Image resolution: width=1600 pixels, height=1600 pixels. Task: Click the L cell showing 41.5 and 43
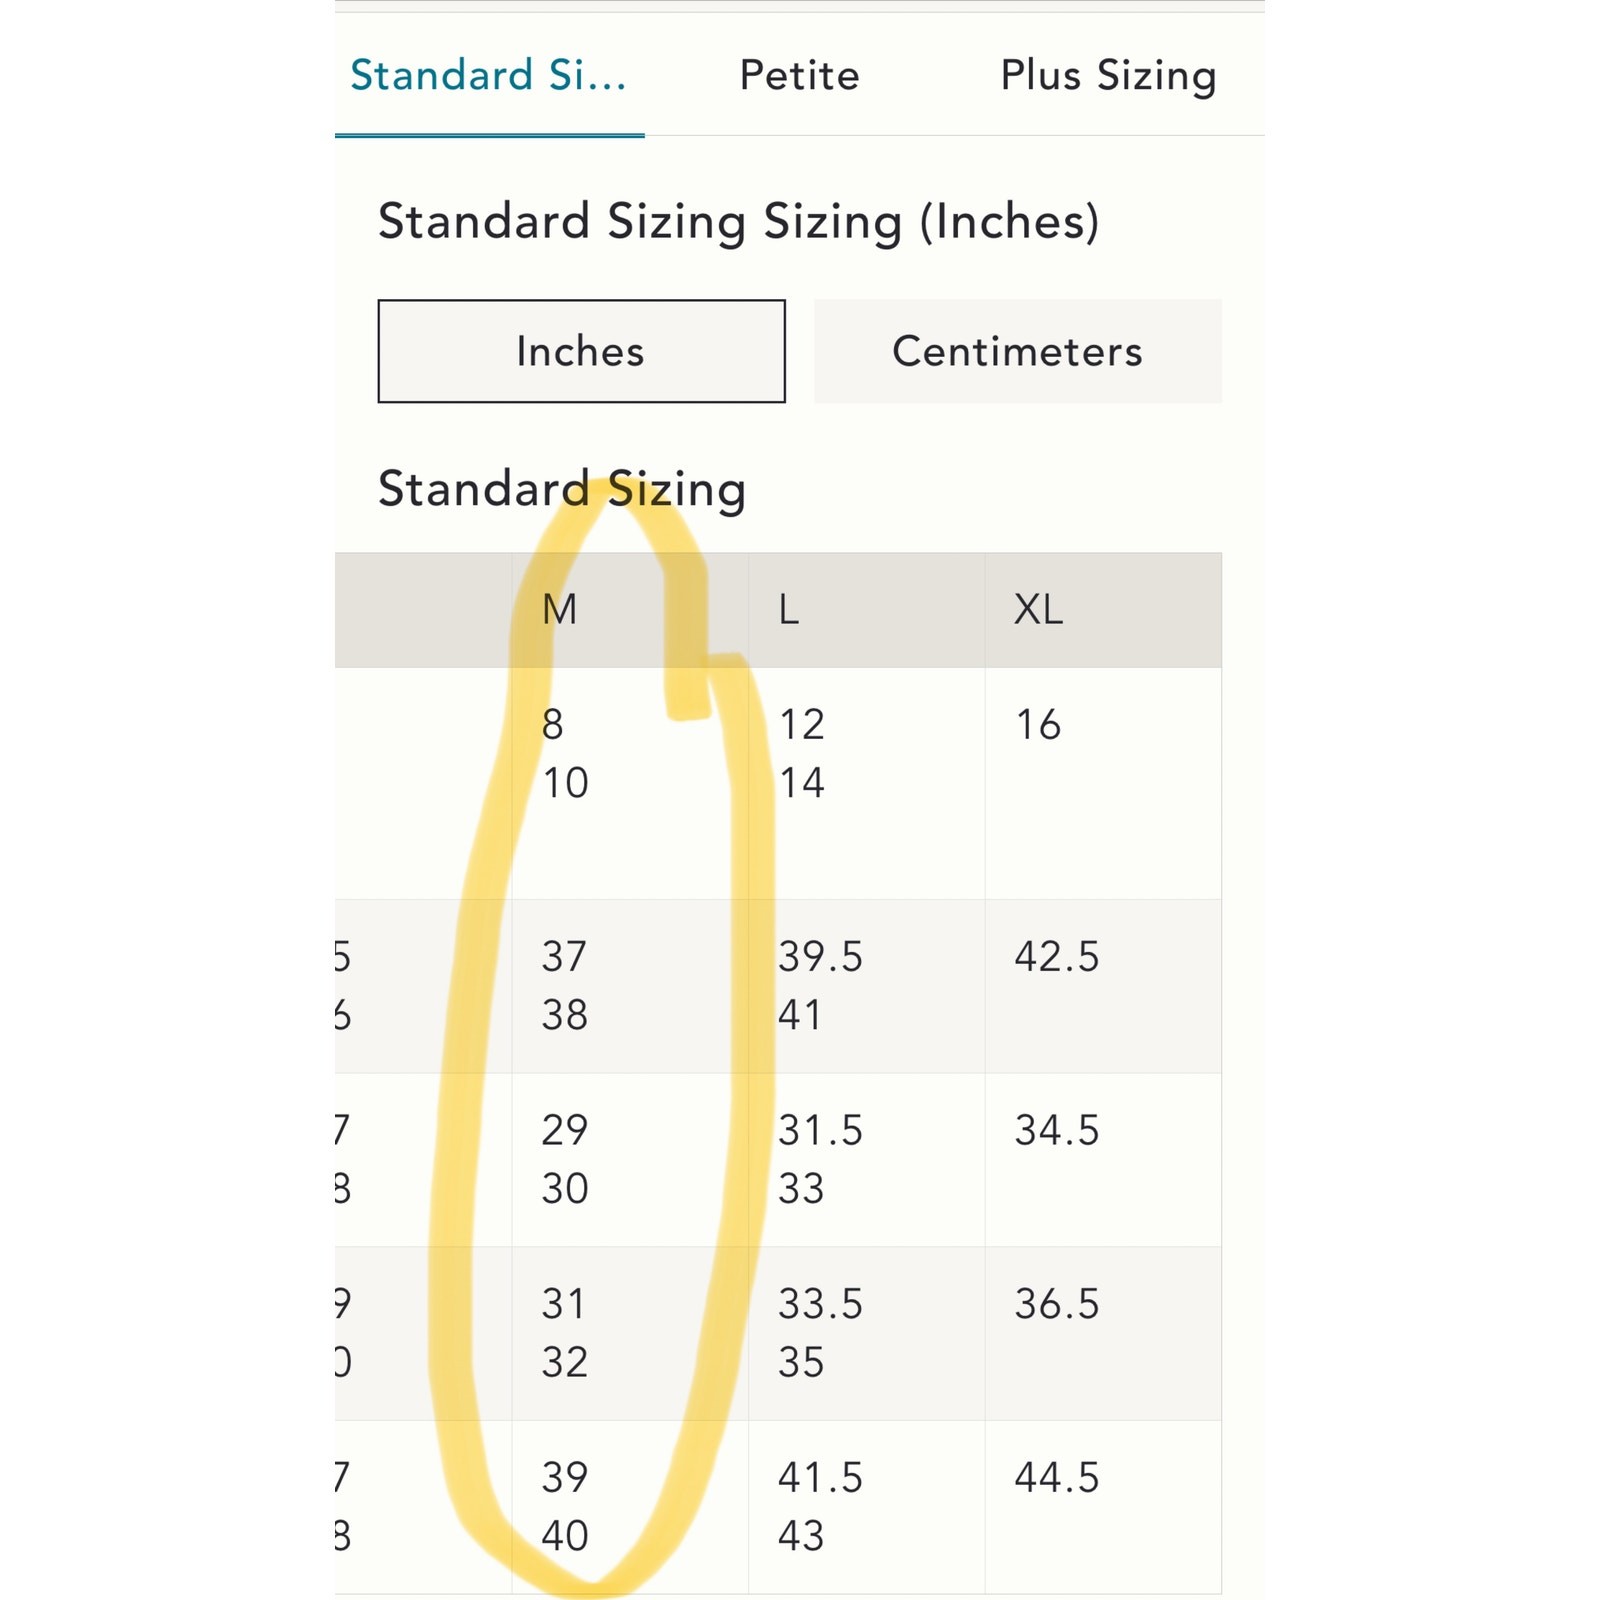tap(820, 1506)
